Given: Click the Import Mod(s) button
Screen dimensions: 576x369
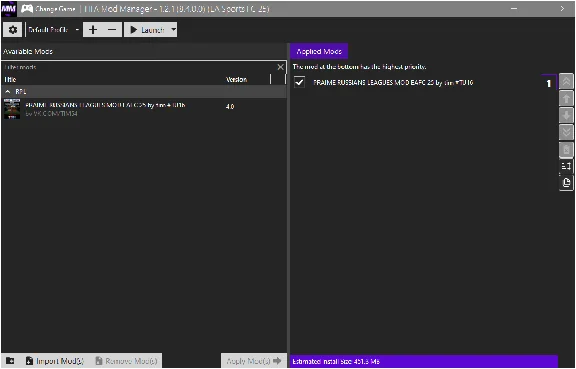Looking at the screenshot, I should (x=55, y=361).
